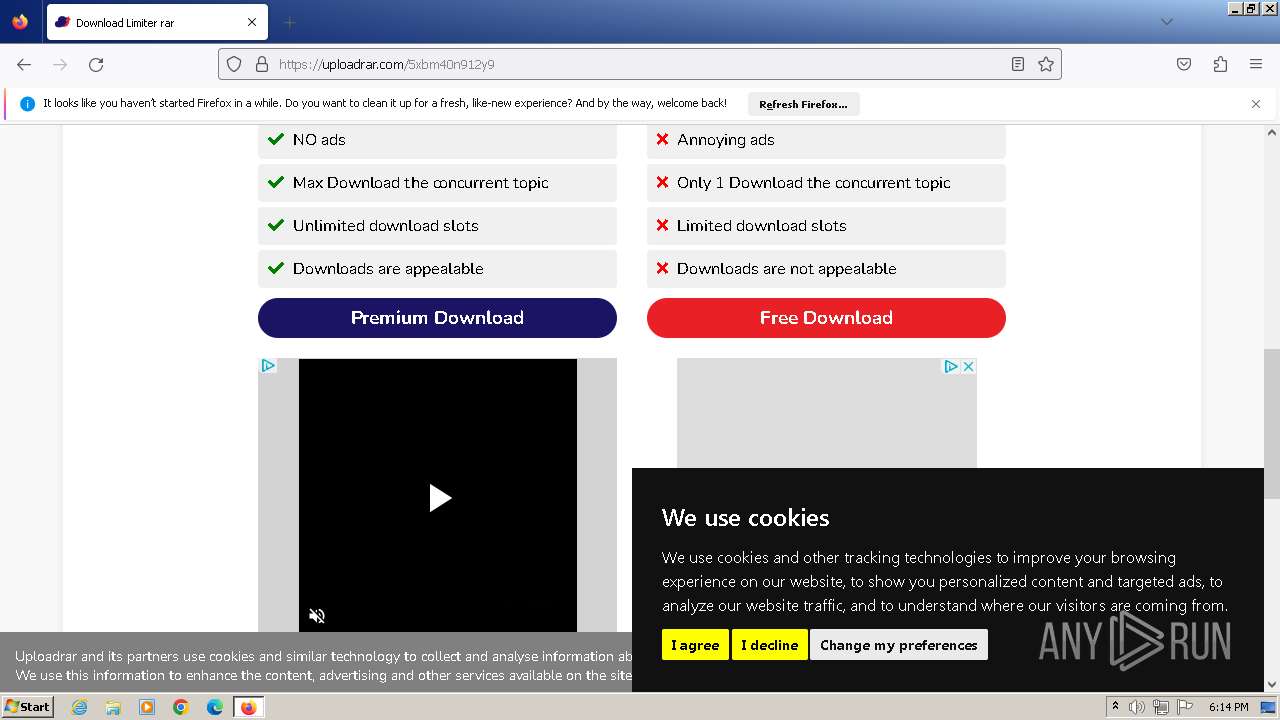
Task: Open media player taskbar icon
Action: coord(147,707)
